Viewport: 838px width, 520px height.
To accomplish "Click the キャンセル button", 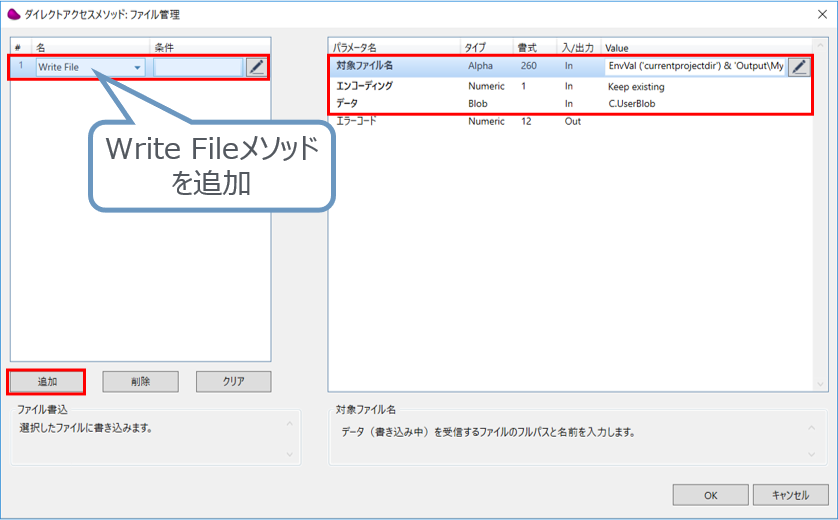I will pos(789,495).
